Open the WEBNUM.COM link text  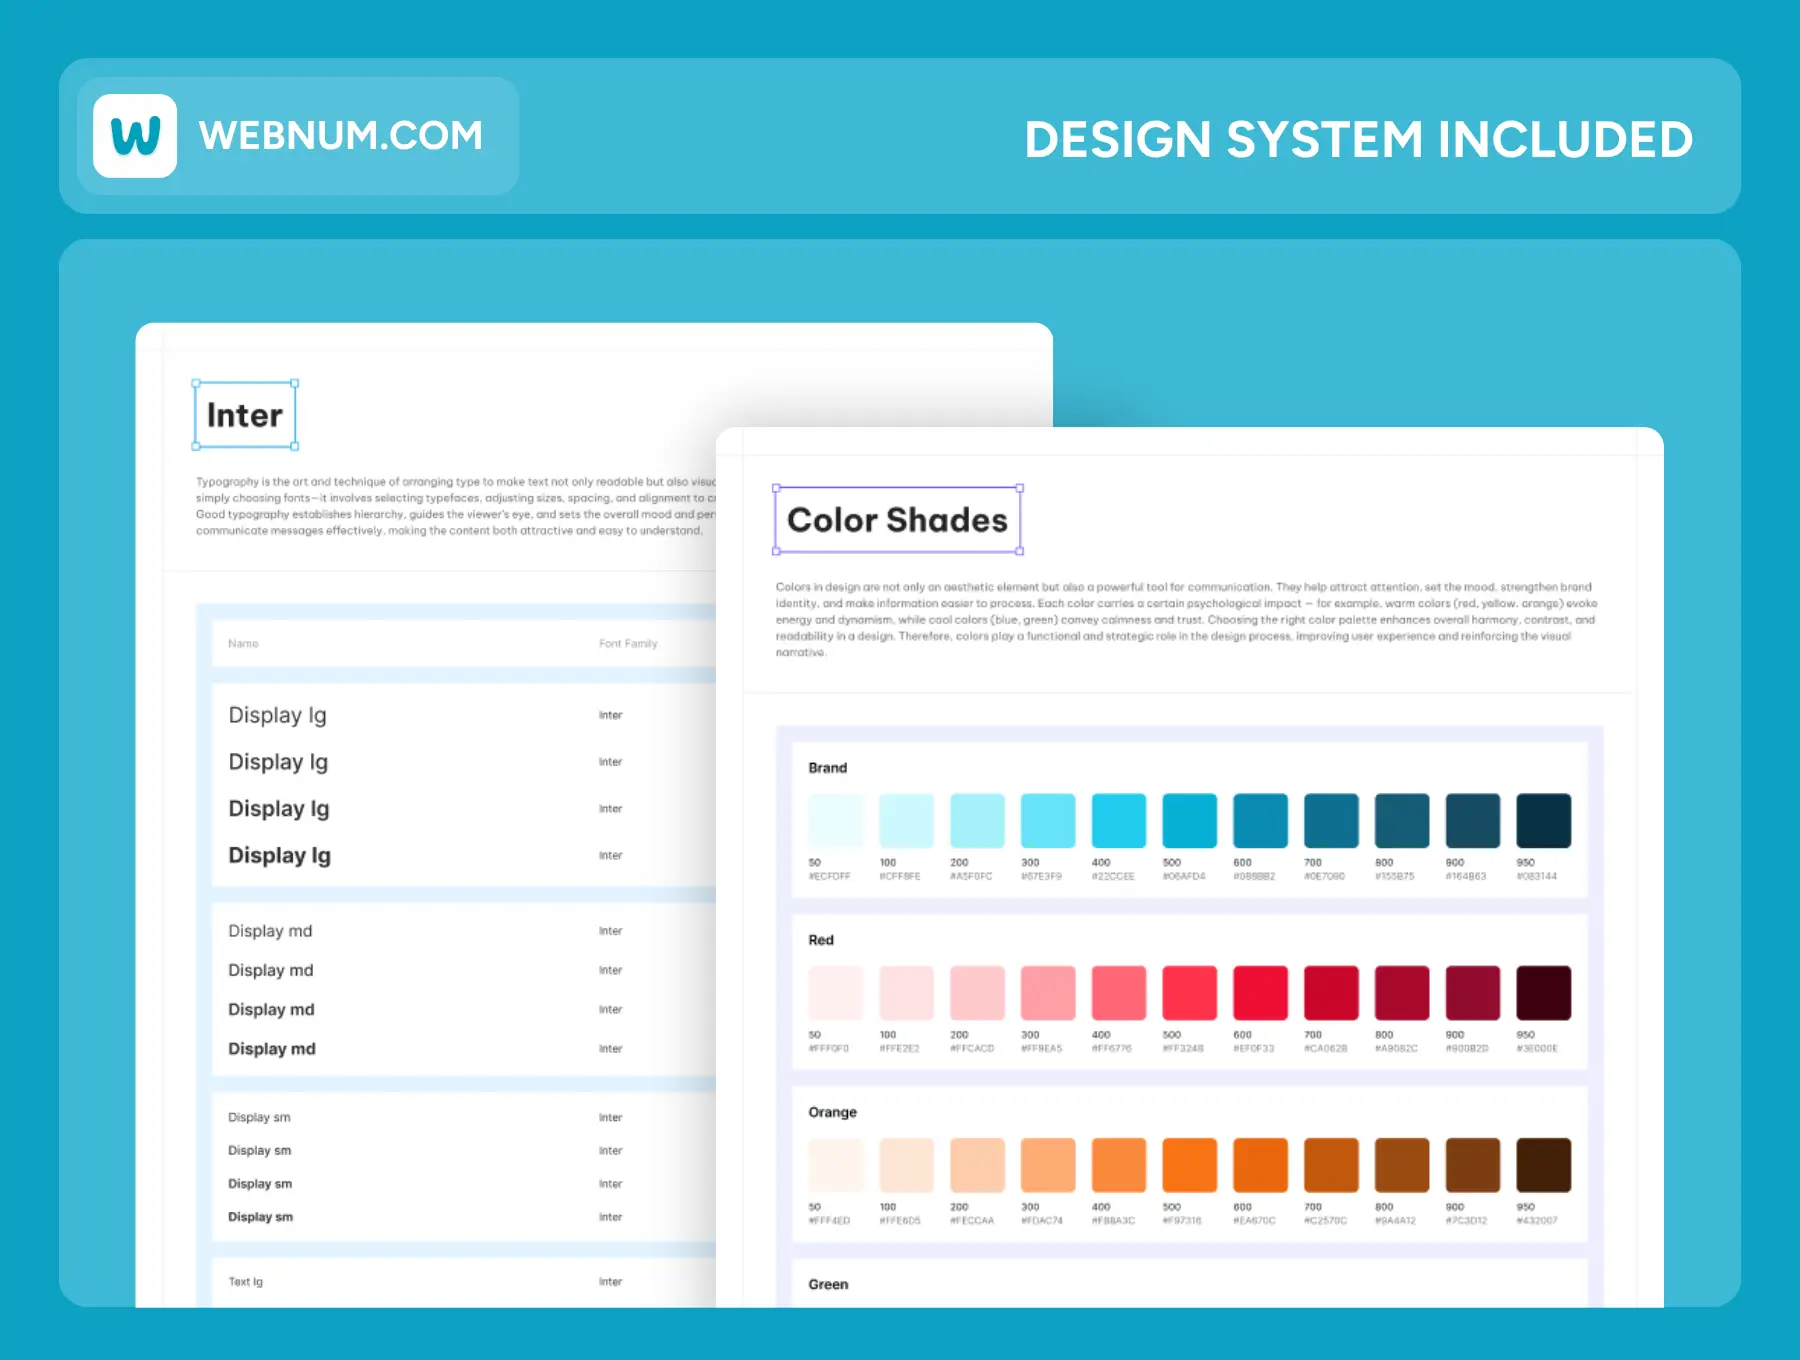pos(340,136)
